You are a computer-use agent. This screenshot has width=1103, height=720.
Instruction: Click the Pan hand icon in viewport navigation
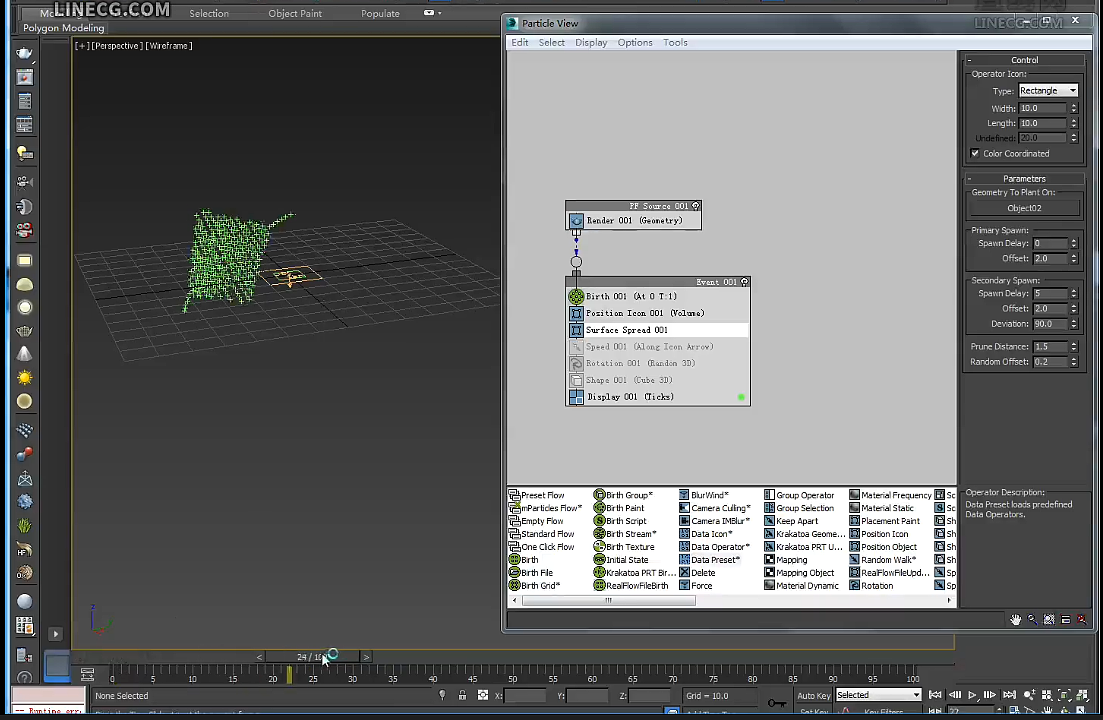(1015, 619)
